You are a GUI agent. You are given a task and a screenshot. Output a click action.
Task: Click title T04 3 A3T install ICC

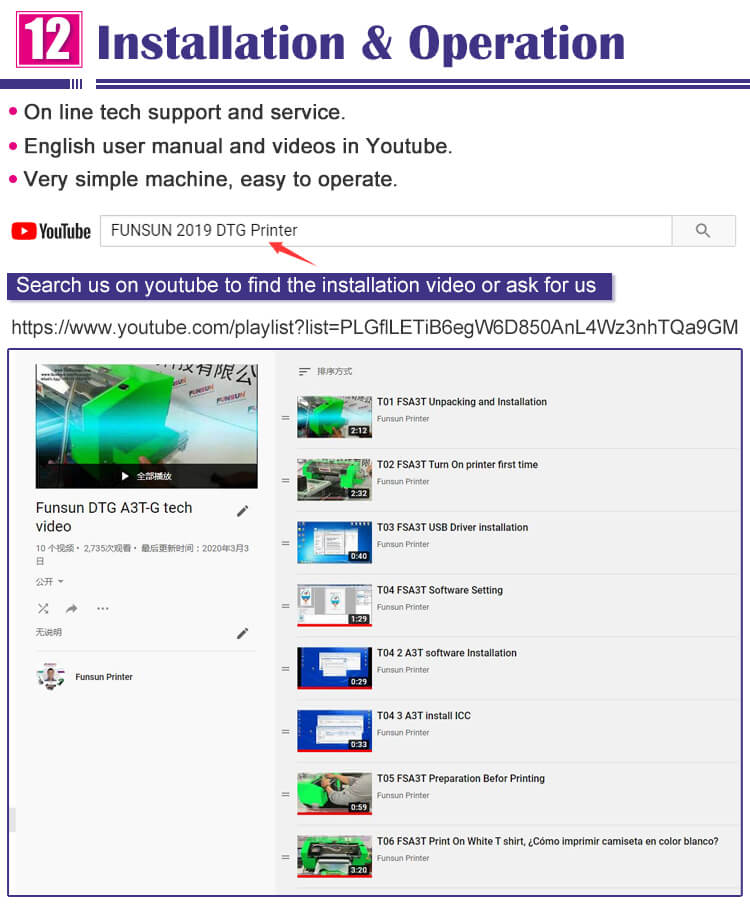(424, 716)
